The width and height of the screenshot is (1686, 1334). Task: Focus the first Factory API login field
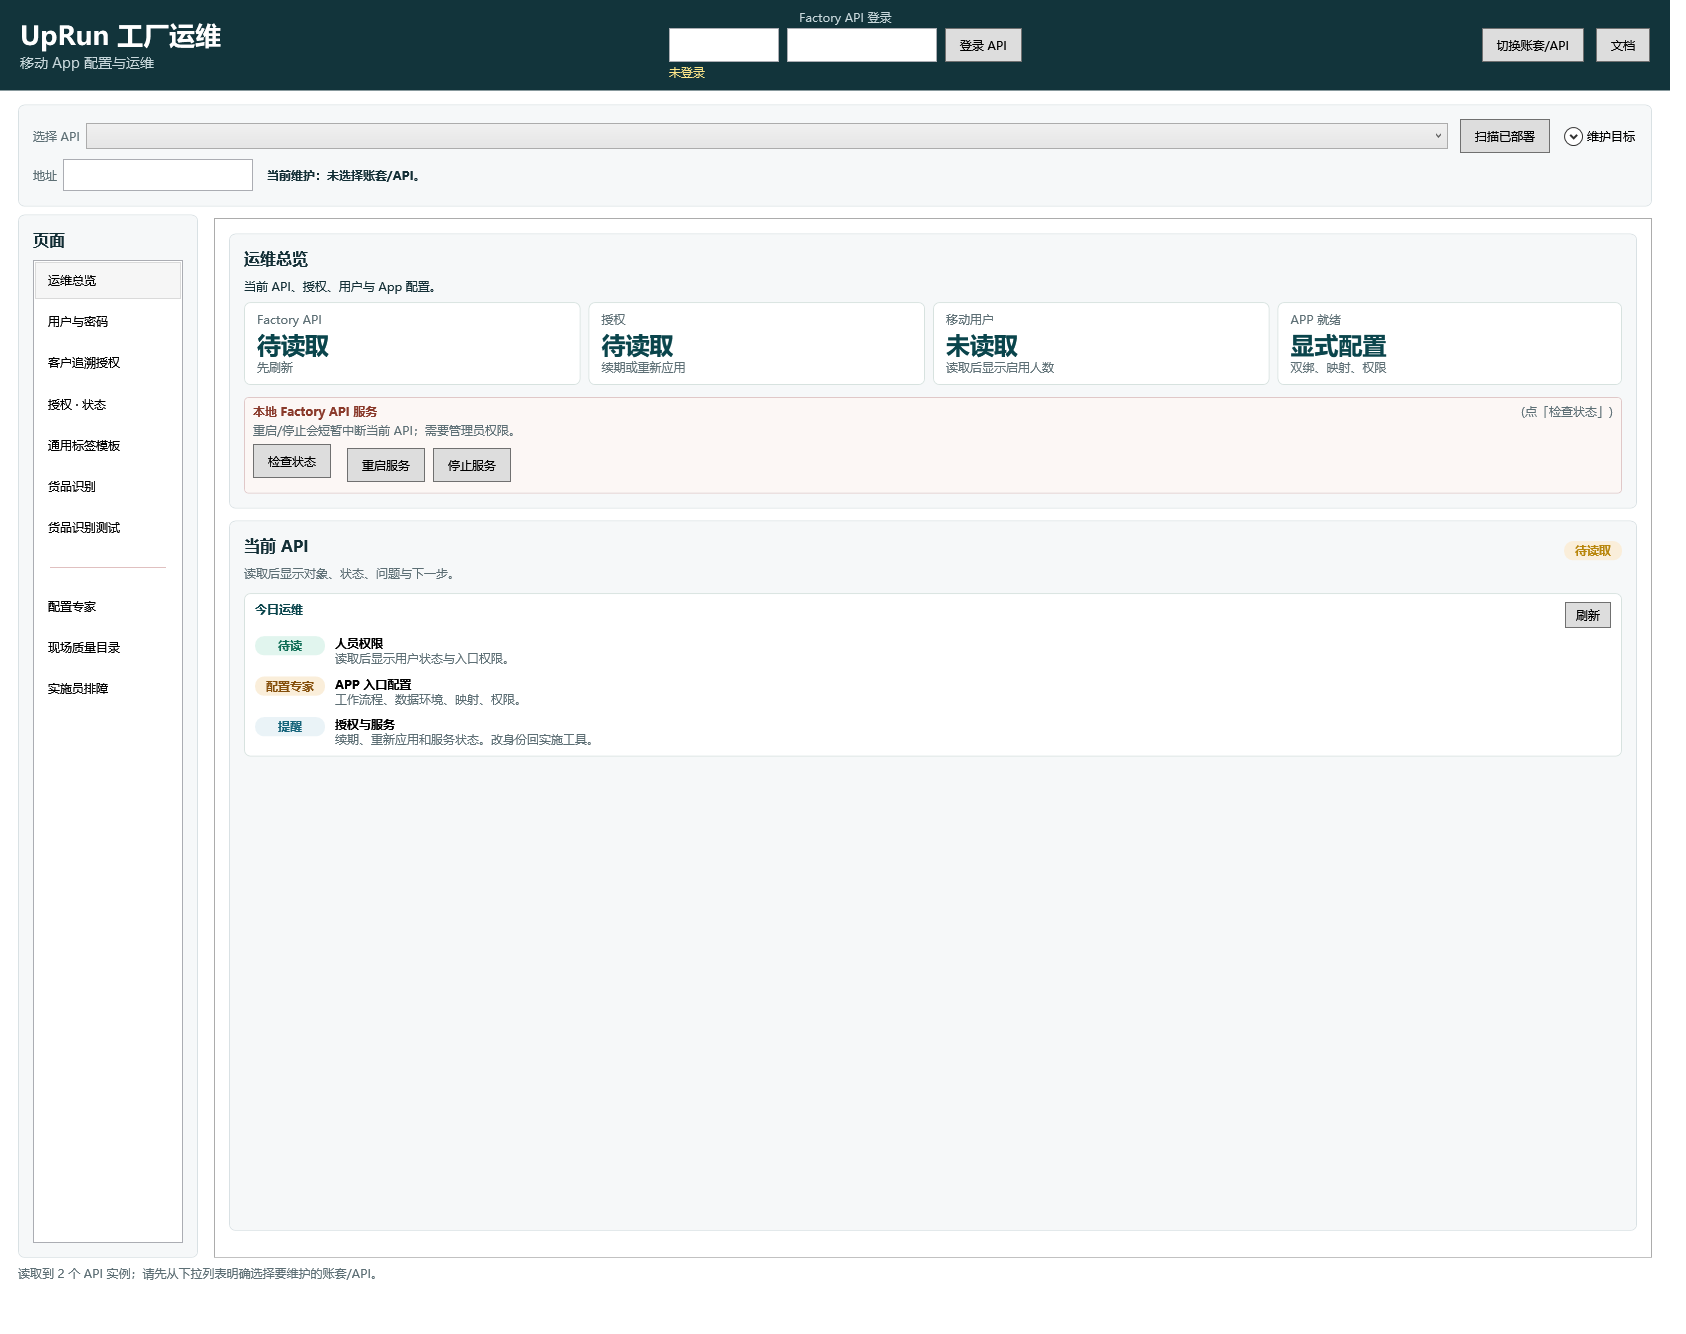[724, 45]
